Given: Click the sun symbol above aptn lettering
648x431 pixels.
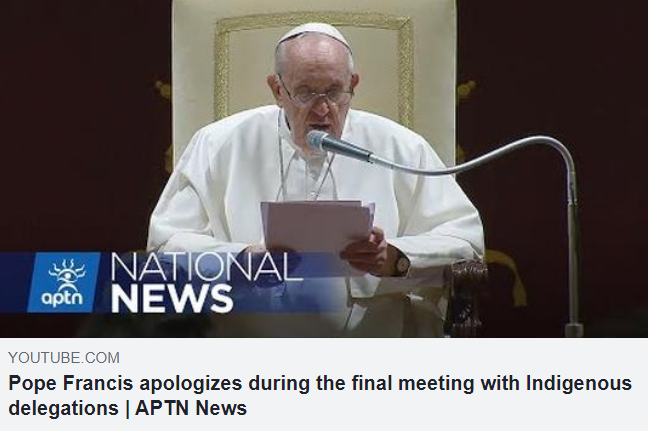Looking at the screenshot, I should (66, 274).
